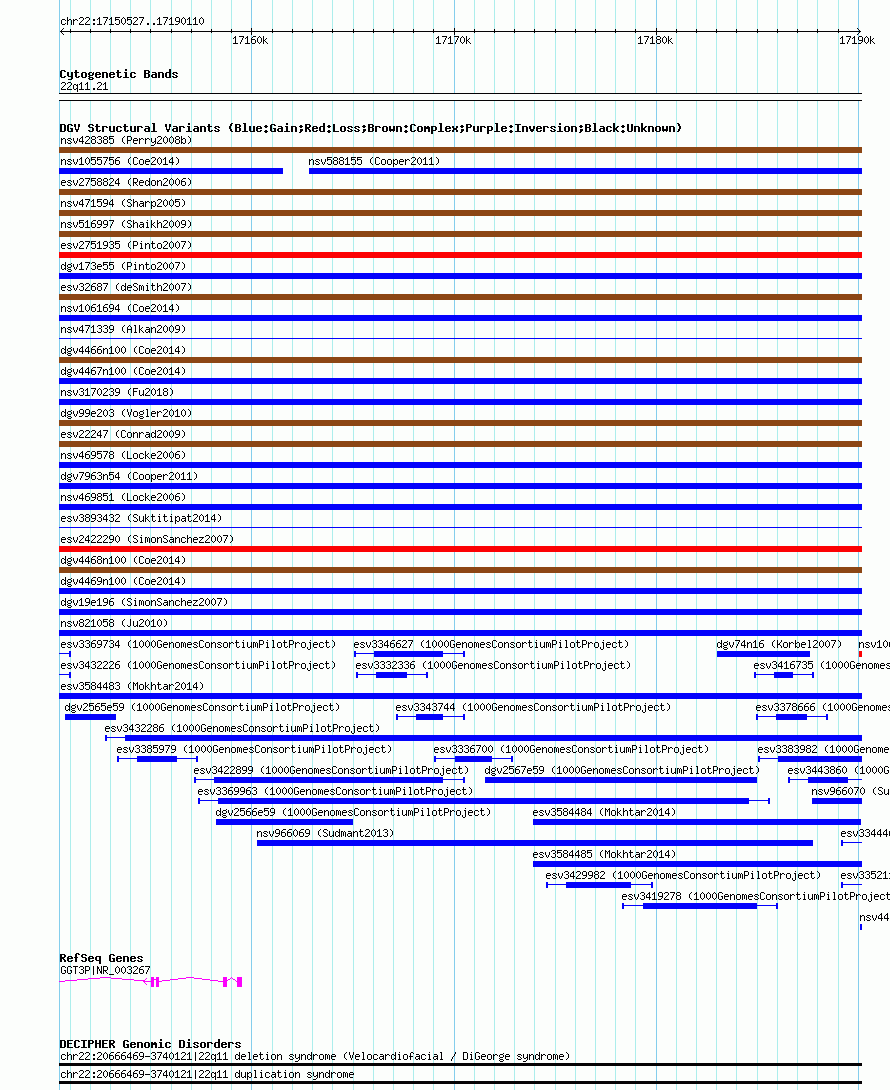Screen dimensions: 890x1090
Task: Click the esv3378666 variant label
Action: coord(823,707)
